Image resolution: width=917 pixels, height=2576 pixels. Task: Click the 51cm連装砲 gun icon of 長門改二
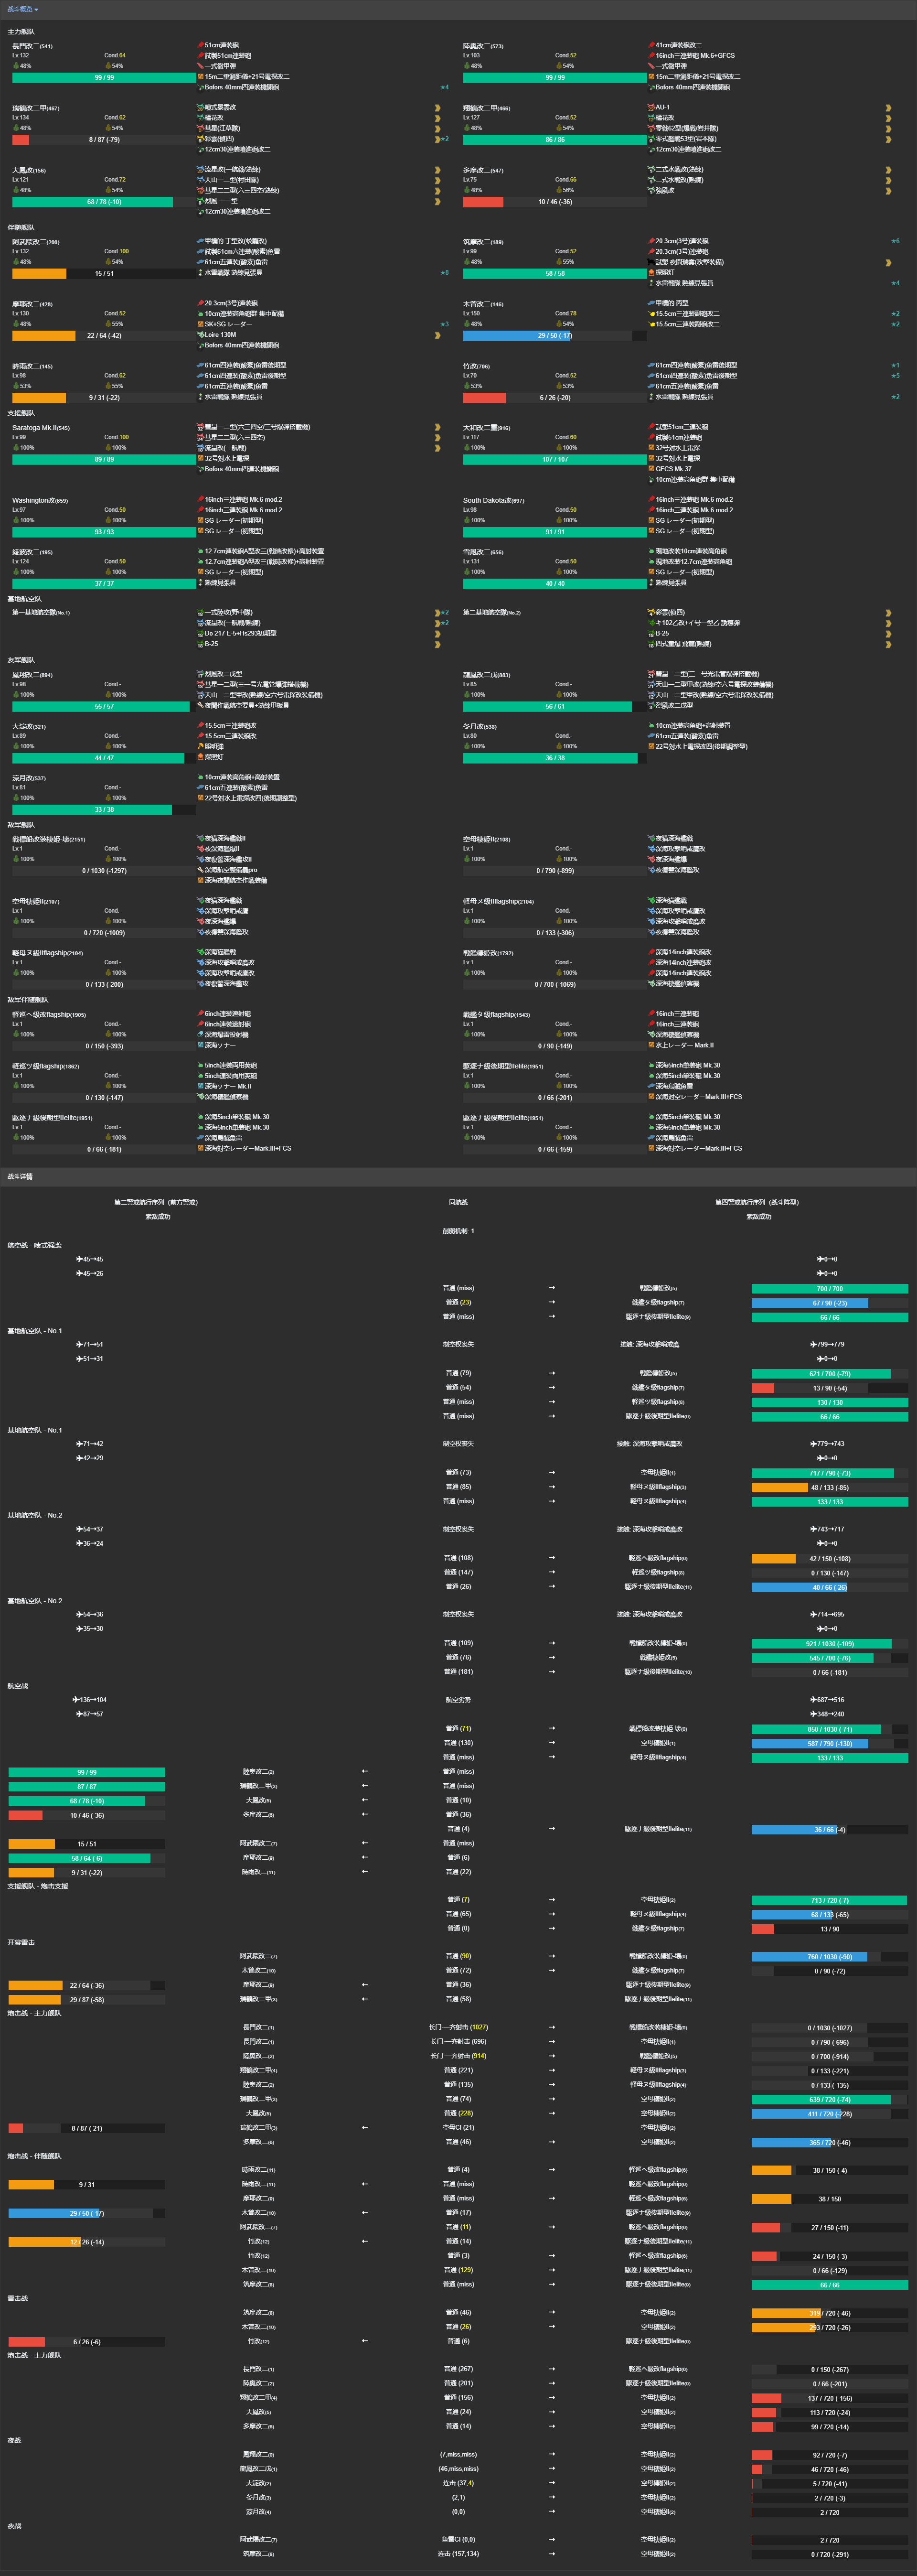201,45
